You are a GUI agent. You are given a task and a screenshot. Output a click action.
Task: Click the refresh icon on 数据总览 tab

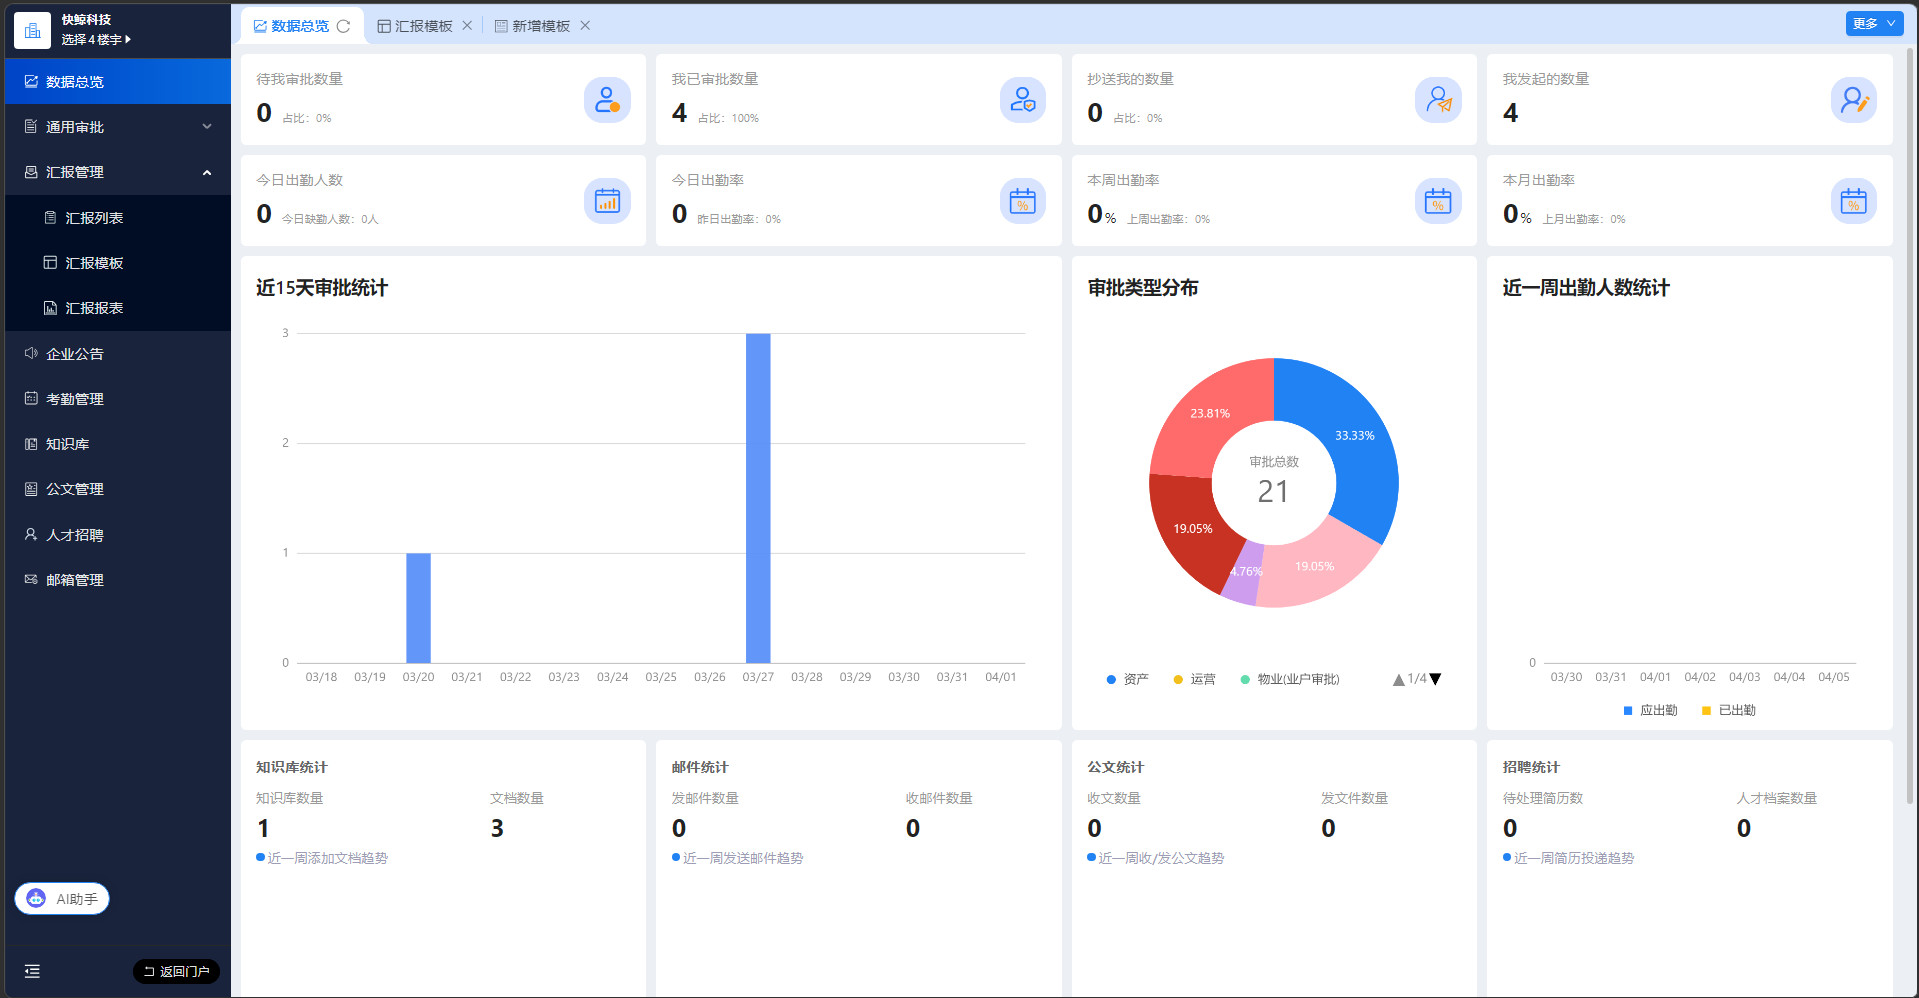[x=343, y=26]
